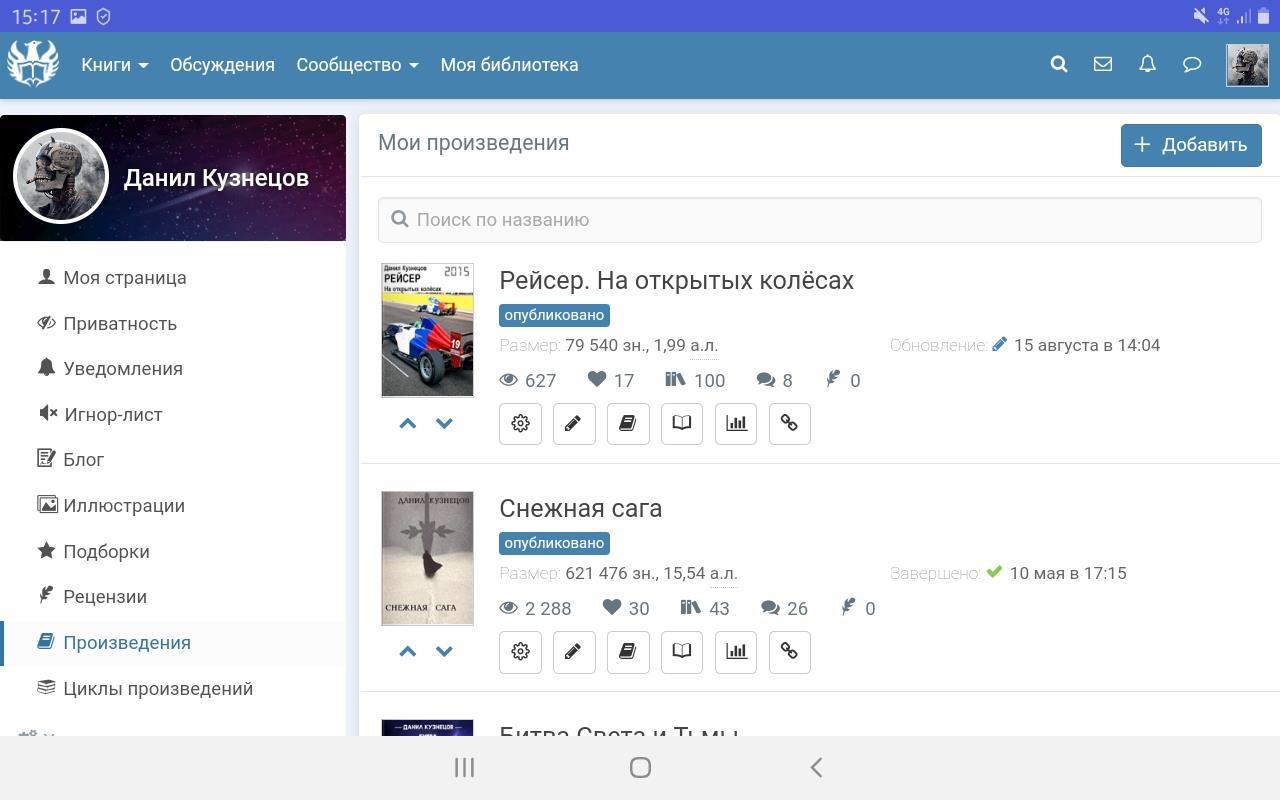
Task: Open messages envelope icon in header
Action: click(x=1103, y=65)
